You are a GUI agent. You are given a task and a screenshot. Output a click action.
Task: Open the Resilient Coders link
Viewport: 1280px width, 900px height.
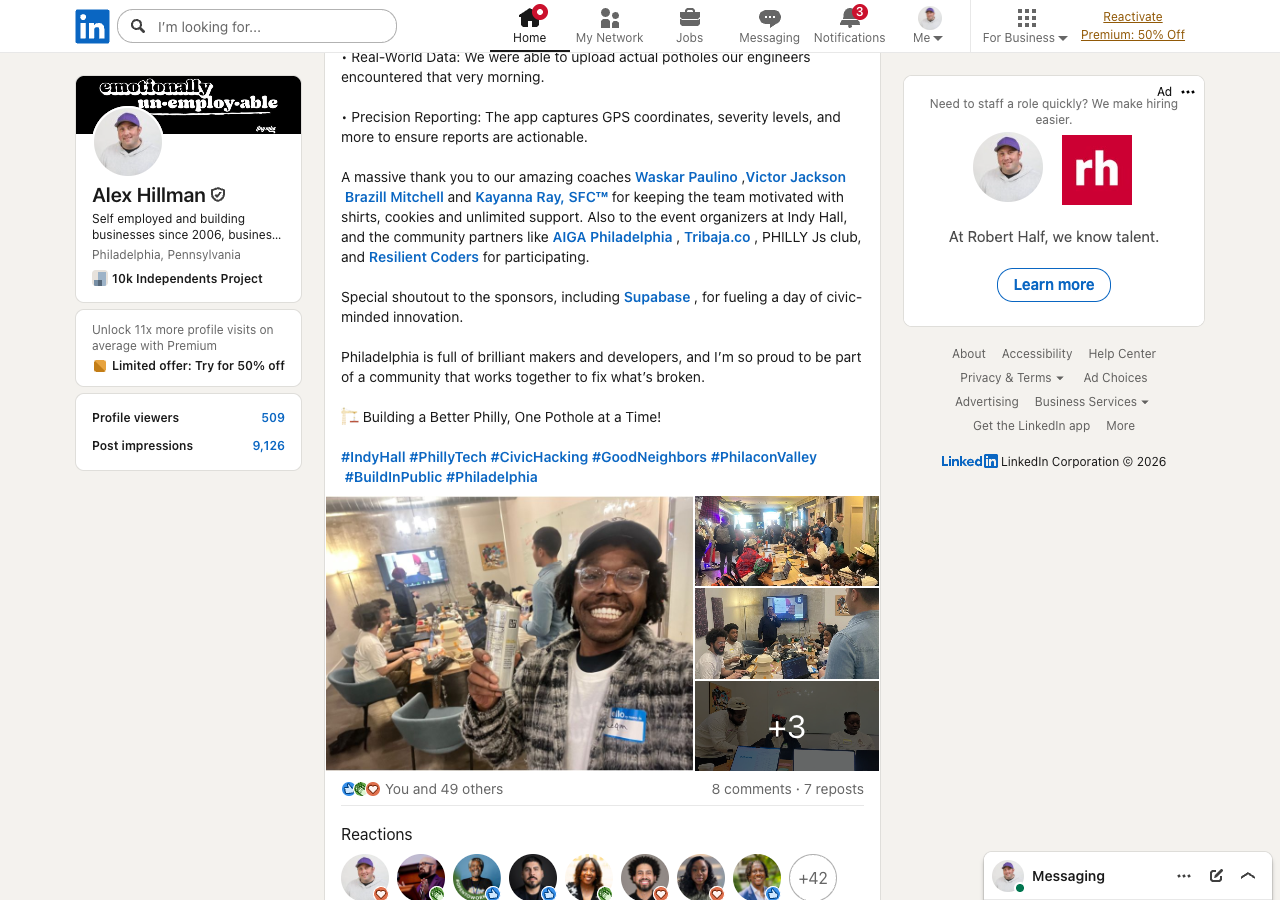click(x=424, y=257)
